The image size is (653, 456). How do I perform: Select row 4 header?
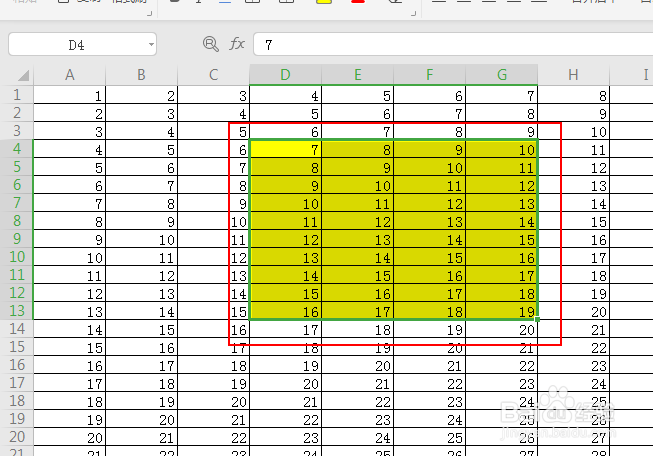point(17,149)
